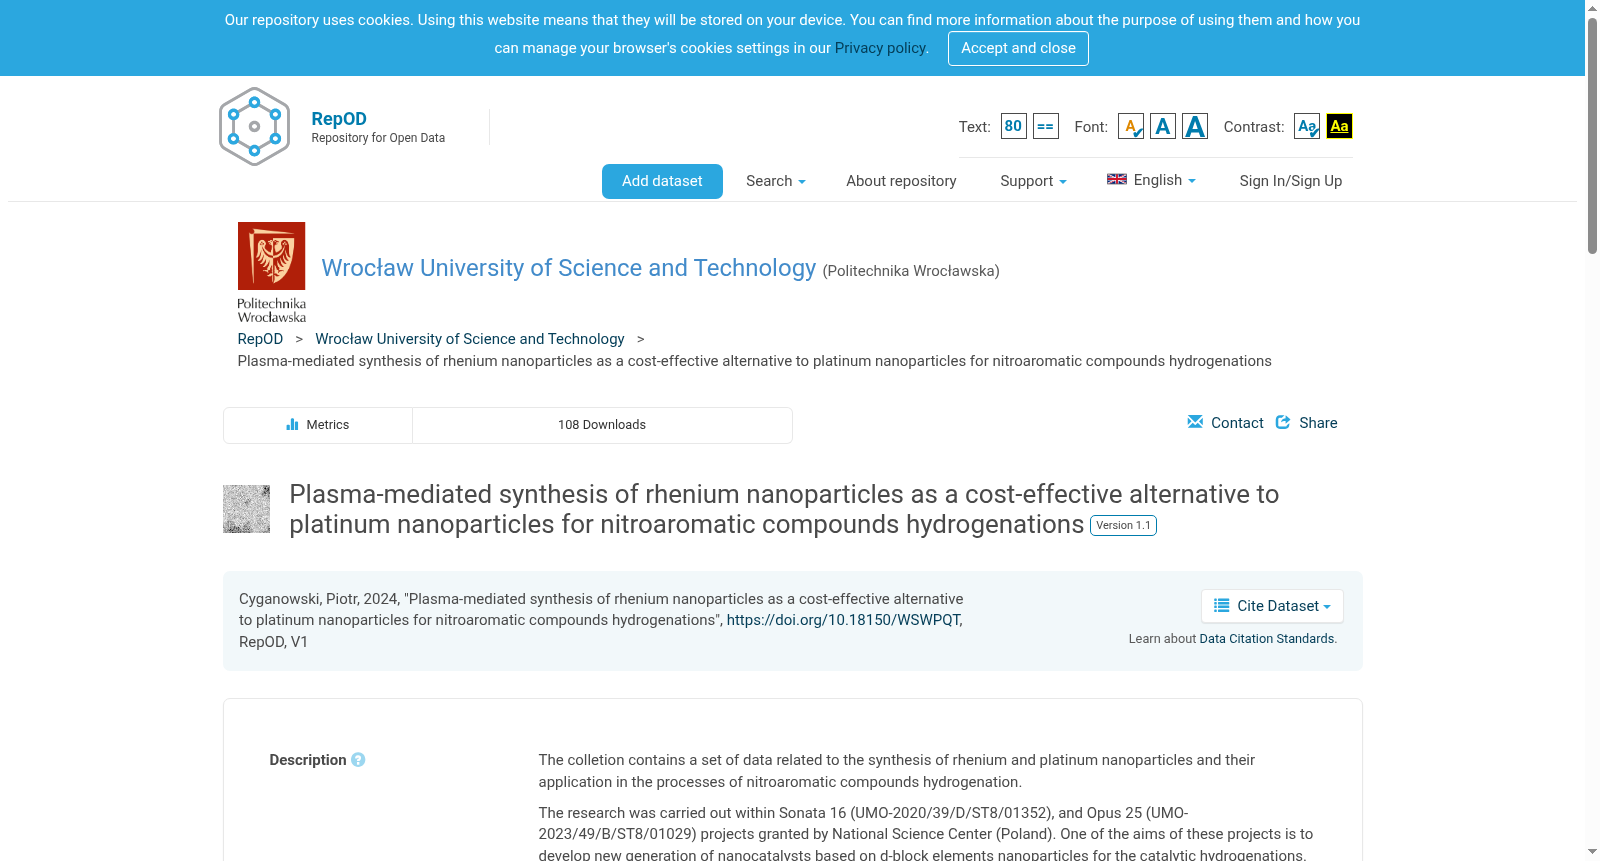Open the Search dropdown menu
1600x861 pixels.
pyautogui.click(x=775, y=181)
